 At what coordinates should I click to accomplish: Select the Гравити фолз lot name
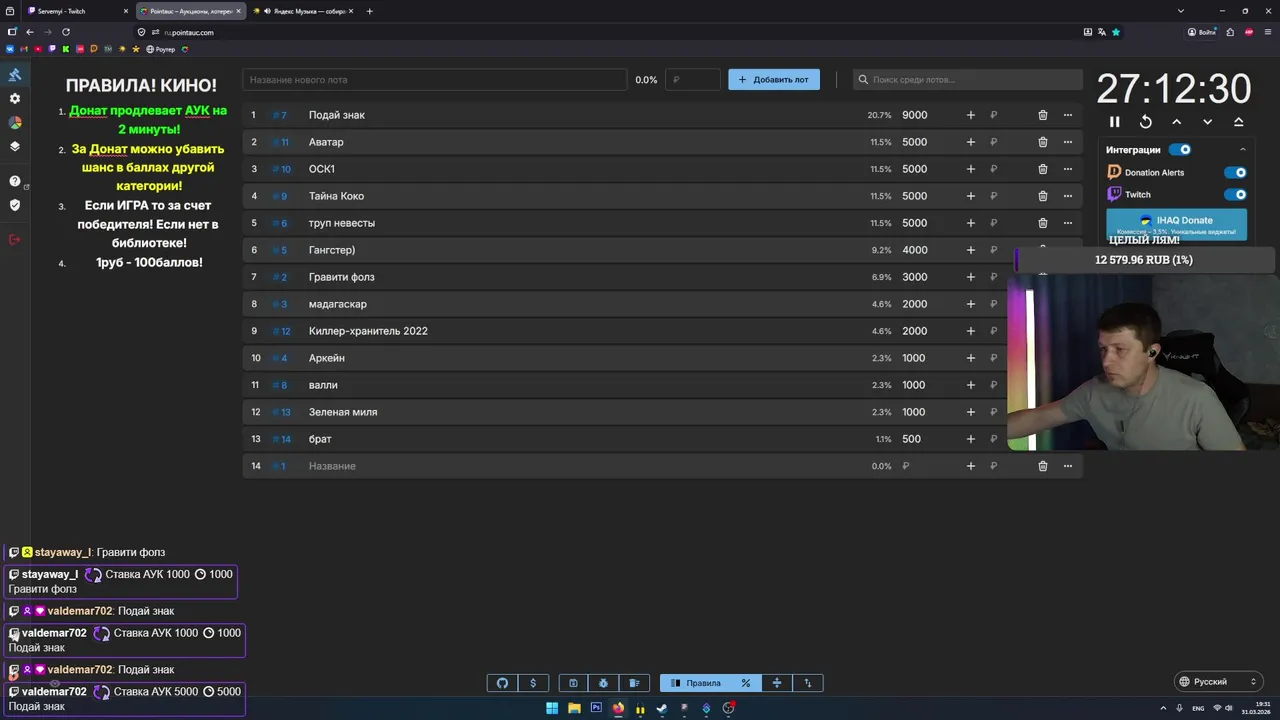pyautogui.click(x=342, y=277)
